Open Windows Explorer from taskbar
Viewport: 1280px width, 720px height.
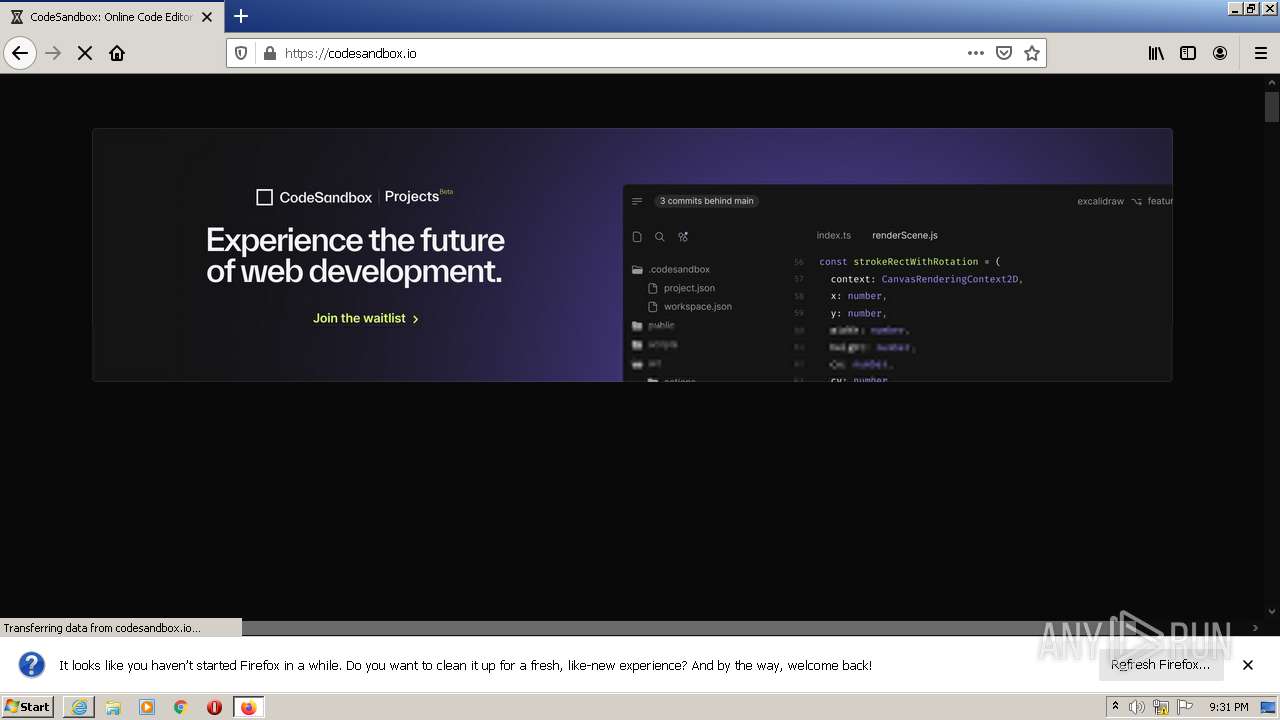click(113, 707)
